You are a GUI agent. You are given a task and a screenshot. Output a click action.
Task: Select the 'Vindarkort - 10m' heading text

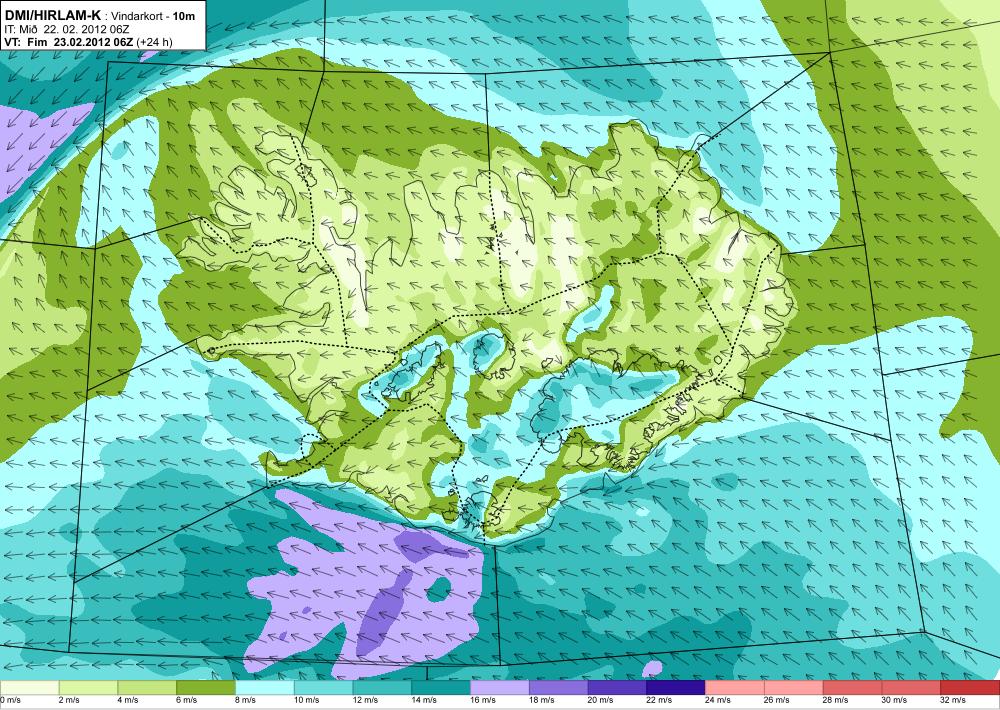[x=153, y=16]
